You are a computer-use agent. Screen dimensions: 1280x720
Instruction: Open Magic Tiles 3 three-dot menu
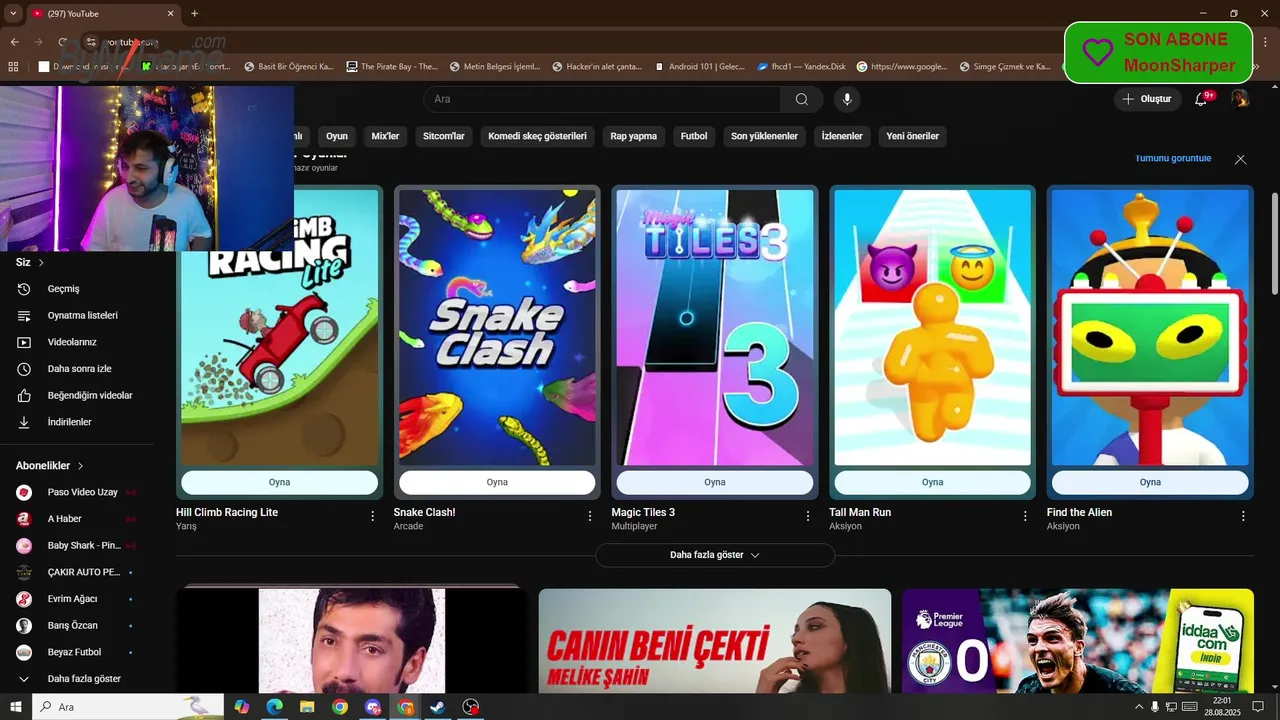pos(808,516)
